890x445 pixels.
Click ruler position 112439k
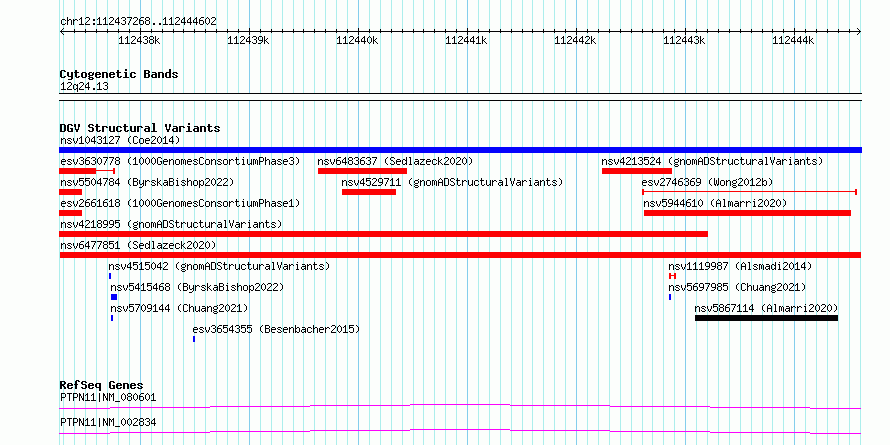[248, 40]
